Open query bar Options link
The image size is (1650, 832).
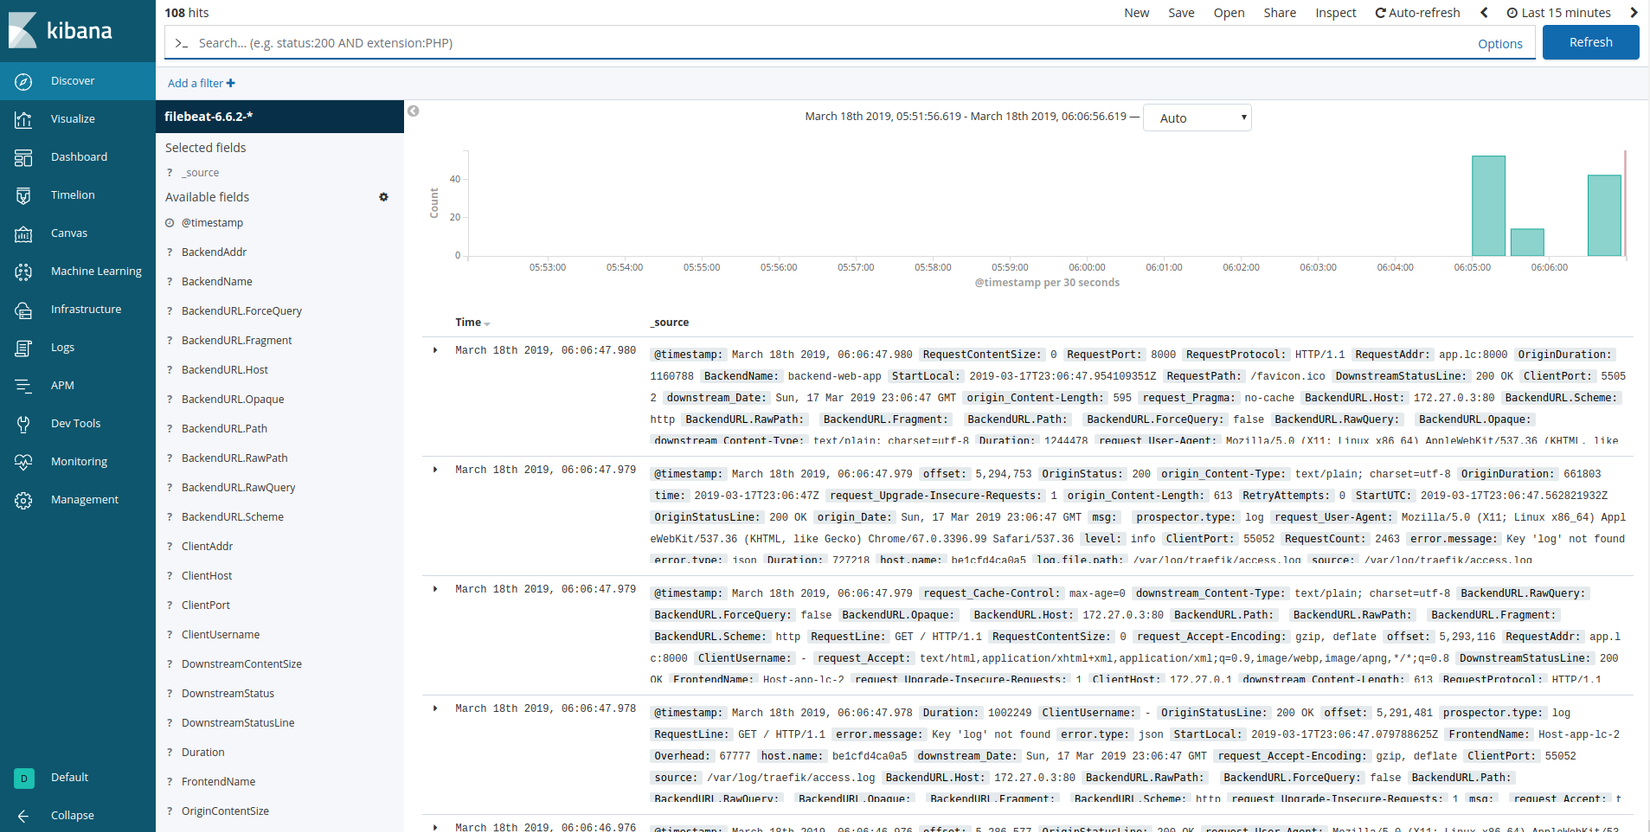tap(1500, 44)
